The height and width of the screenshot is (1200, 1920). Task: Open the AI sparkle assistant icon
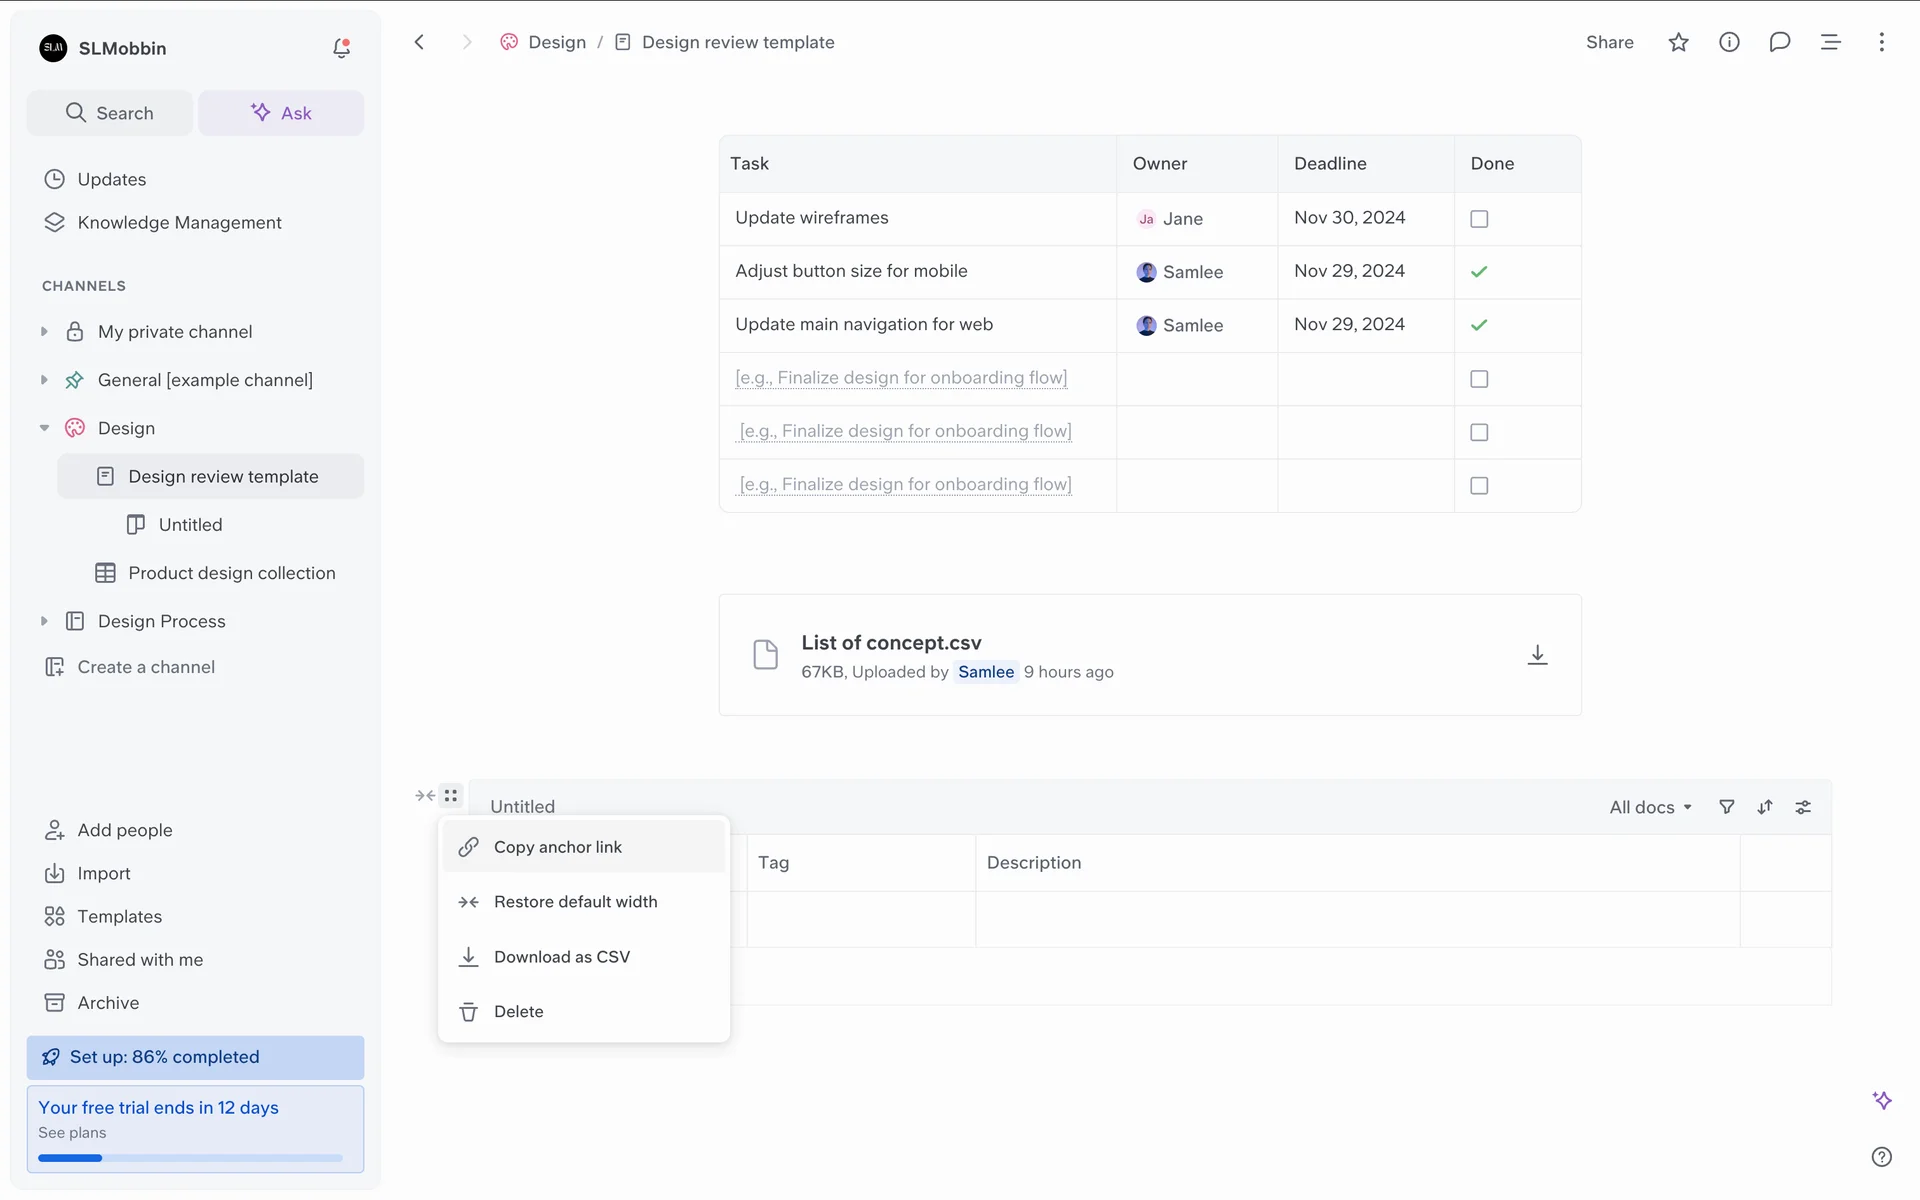(x=1881, y=1100)
